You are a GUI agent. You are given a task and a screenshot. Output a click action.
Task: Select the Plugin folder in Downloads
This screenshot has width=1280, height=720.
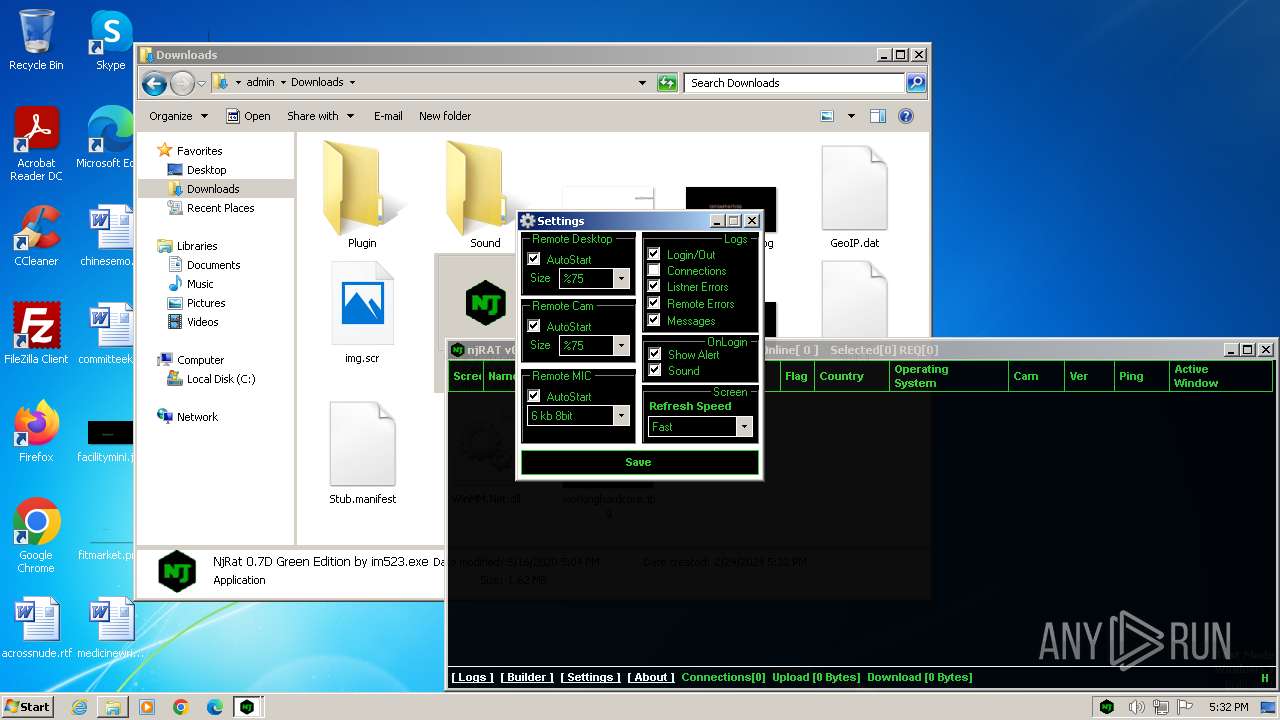[361, 195]
